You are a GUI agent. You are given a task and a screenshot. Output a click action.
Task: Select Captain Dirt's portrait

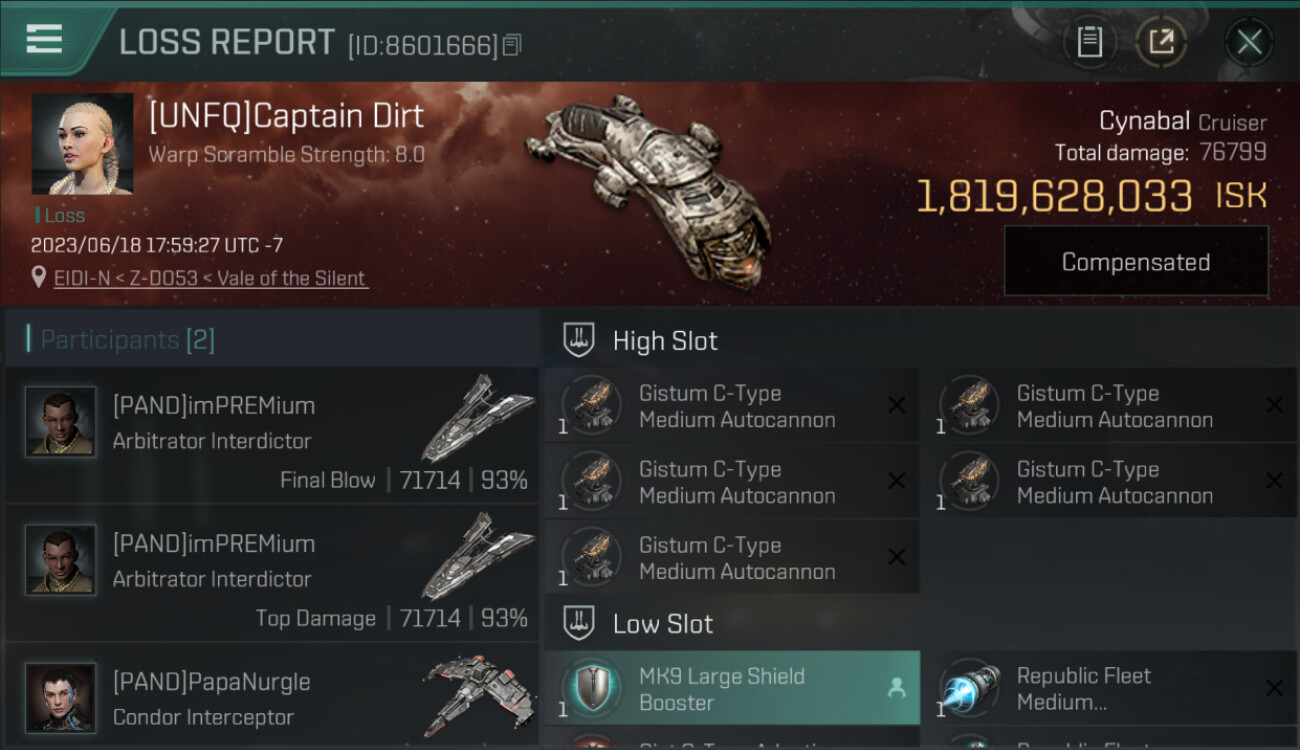pos(82,144)
